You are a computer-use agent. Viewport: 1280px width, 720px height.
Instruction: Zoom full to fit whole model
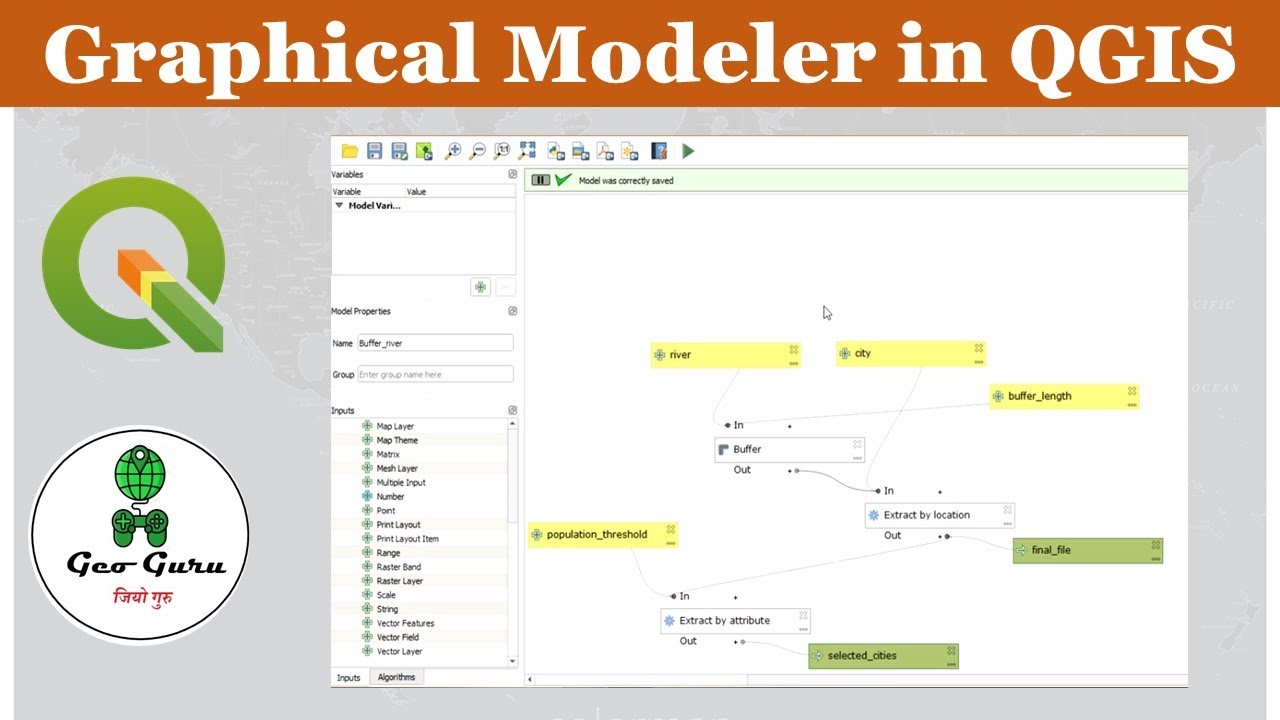pos(527,151)
